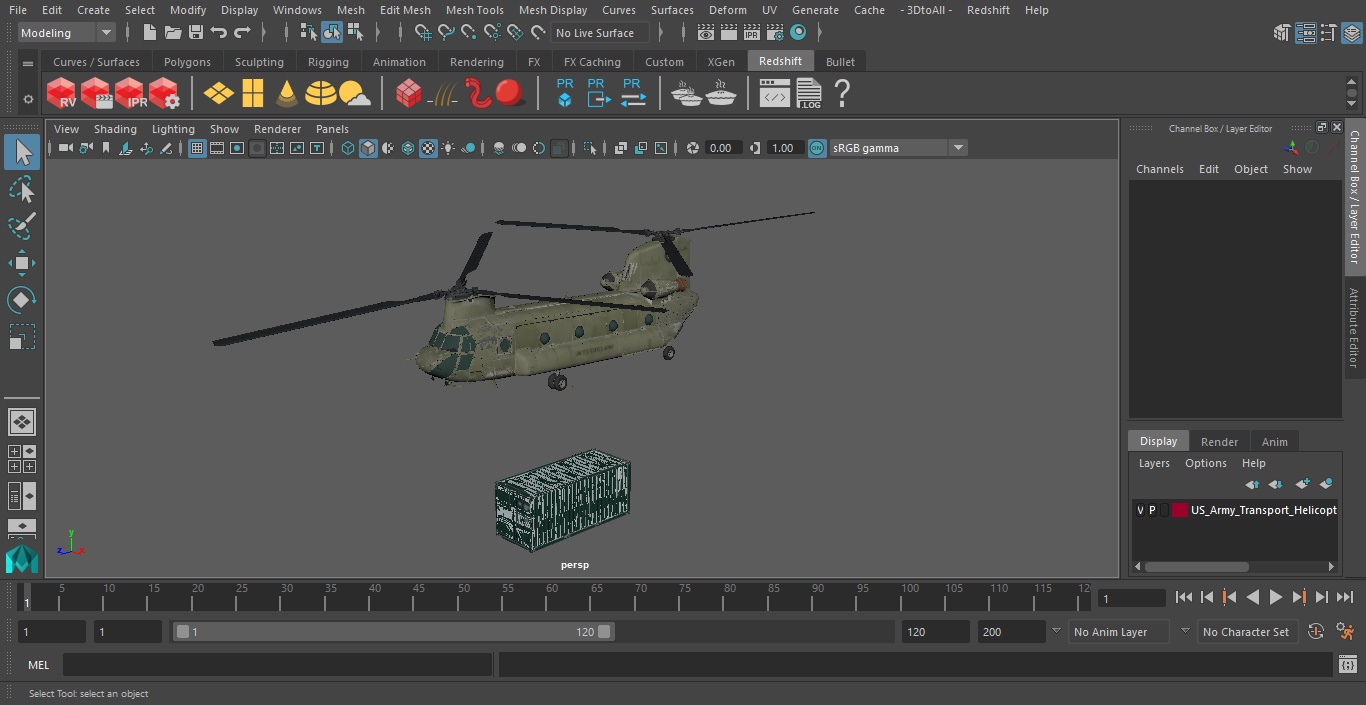Play animation forward
Image resolution: width=1366 pixels, height=705 pixels.
click(1275, 597)
